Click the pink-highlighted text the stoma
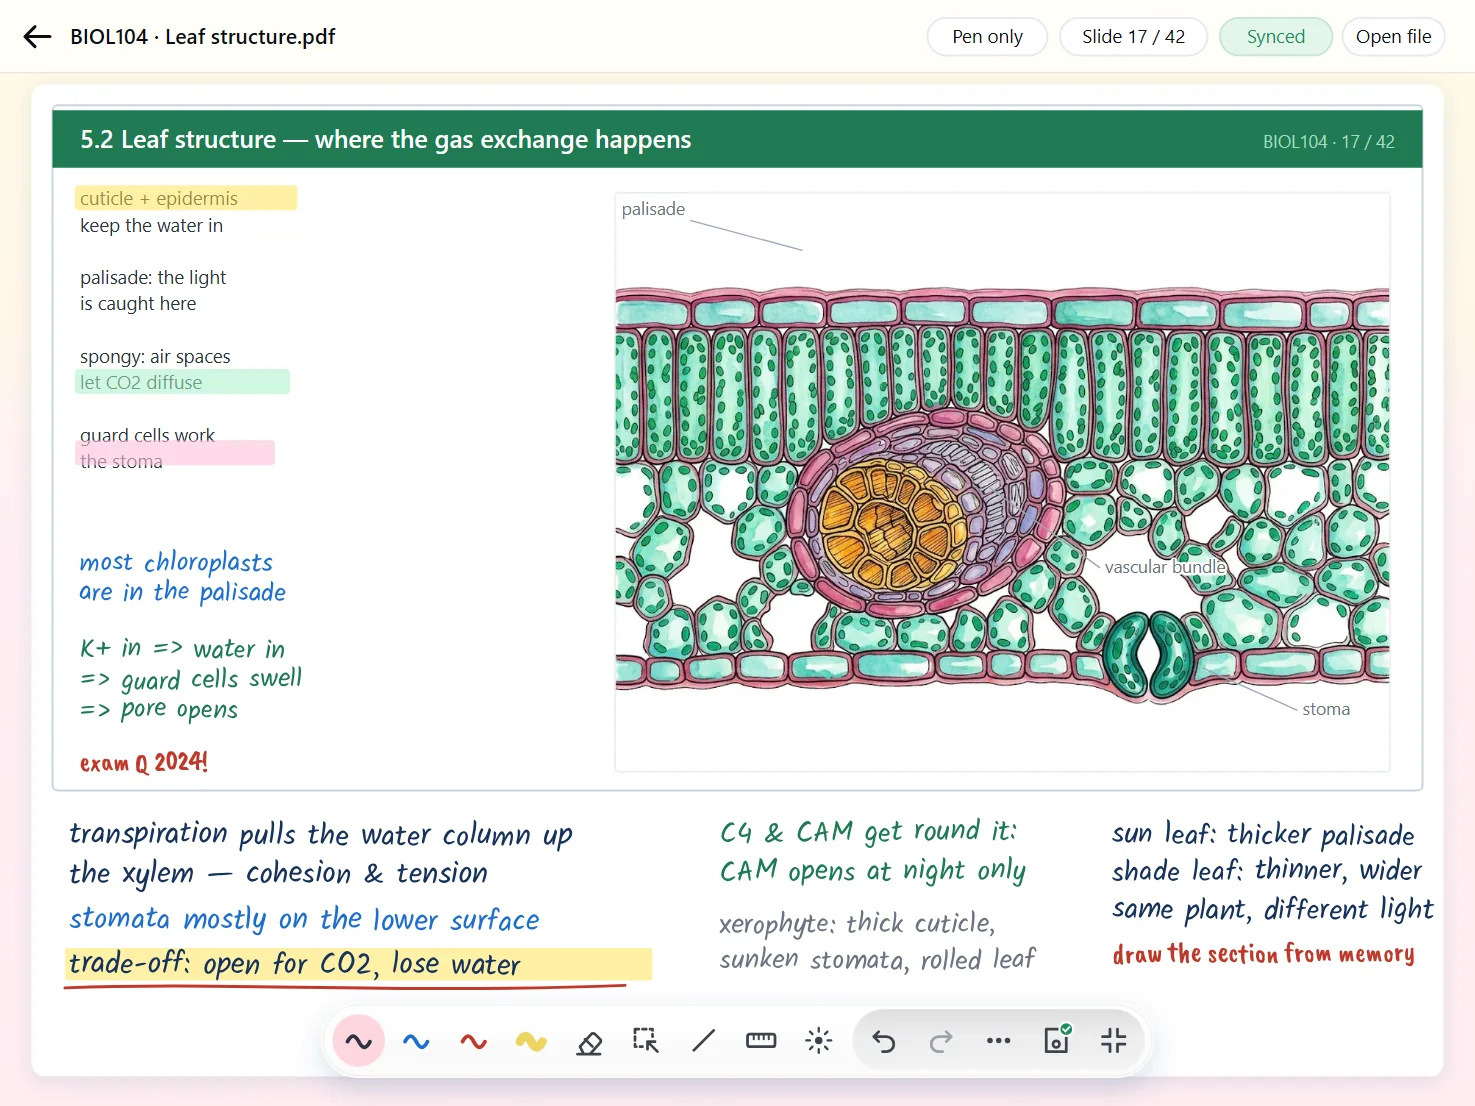Screen dimensions: 1475x1106 coord(121,461)
